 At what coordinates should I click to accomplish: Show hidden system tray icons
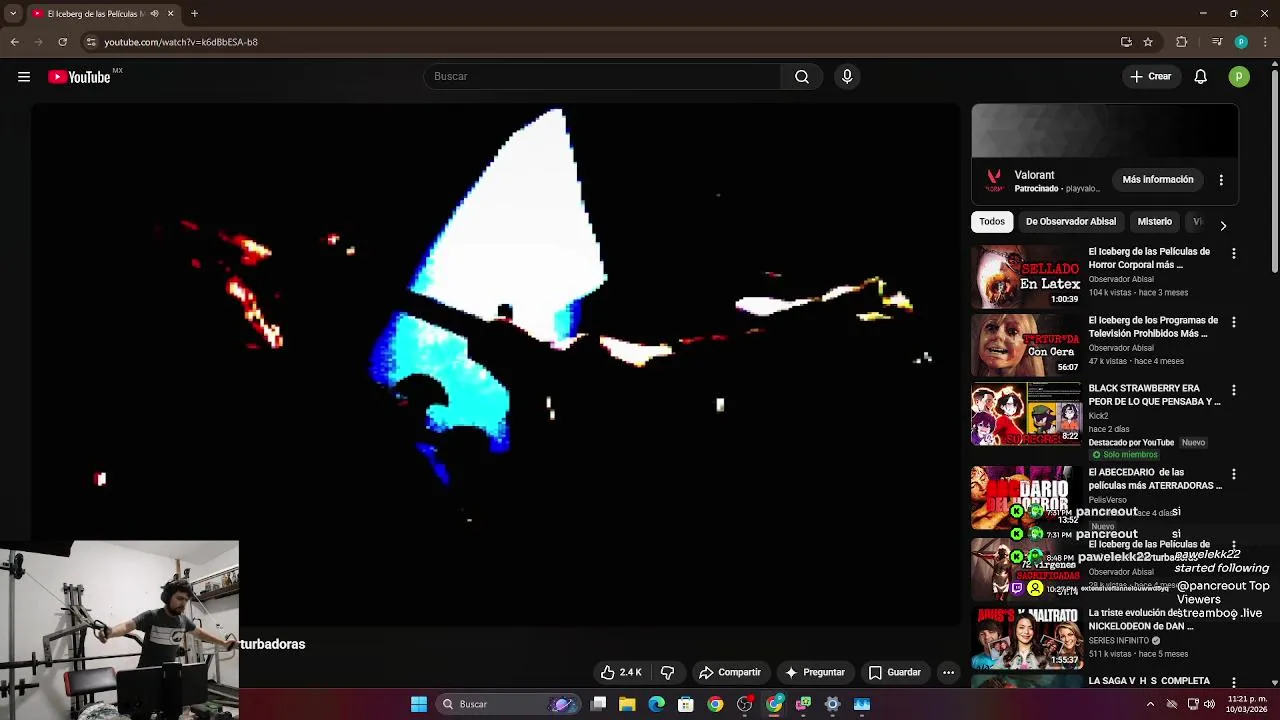(1150, 704)
